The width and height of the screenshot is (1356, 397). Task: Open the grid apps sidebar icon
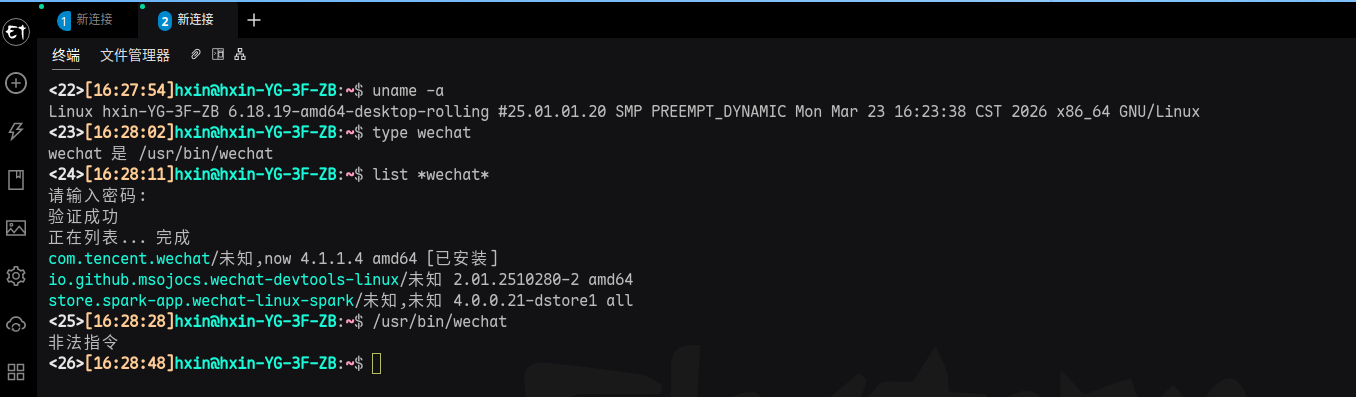(x=16, y=372)
